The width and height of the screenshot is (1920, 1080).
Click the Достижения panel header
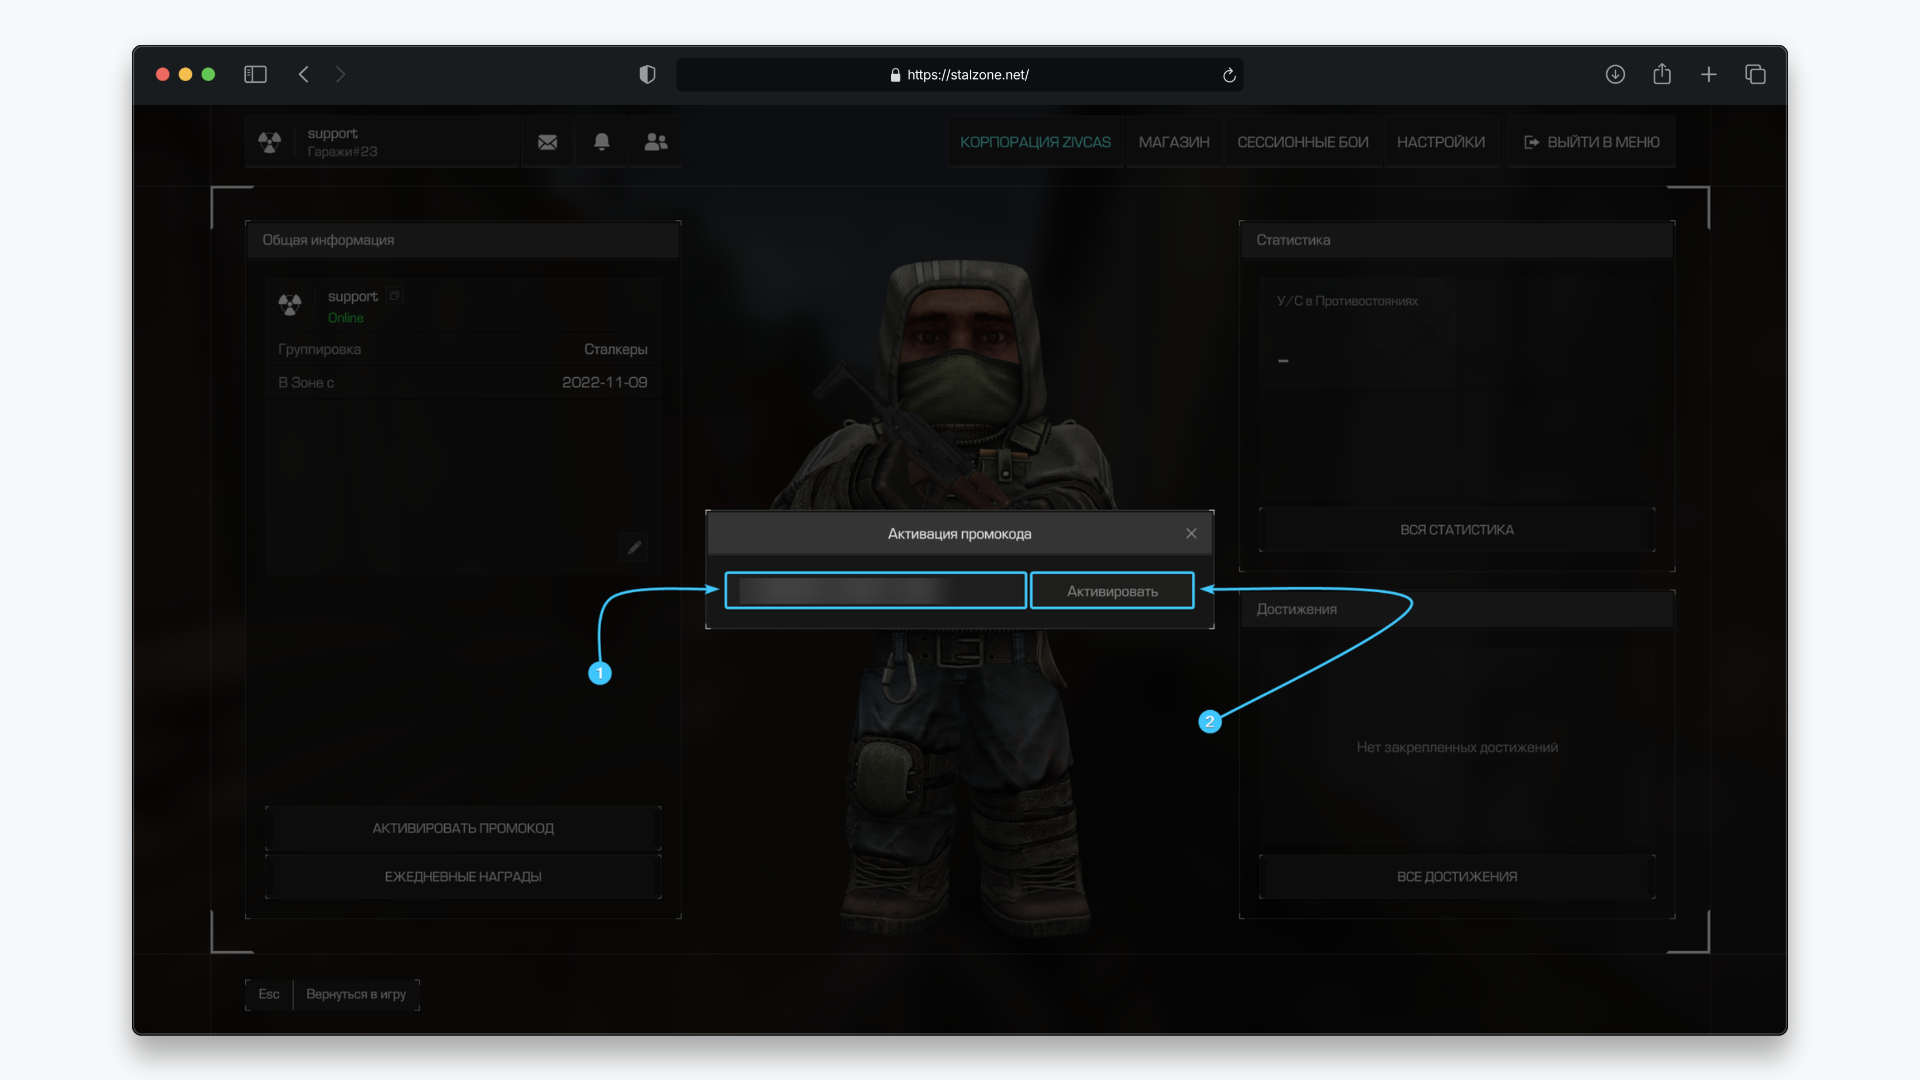tap(1457, 609)
